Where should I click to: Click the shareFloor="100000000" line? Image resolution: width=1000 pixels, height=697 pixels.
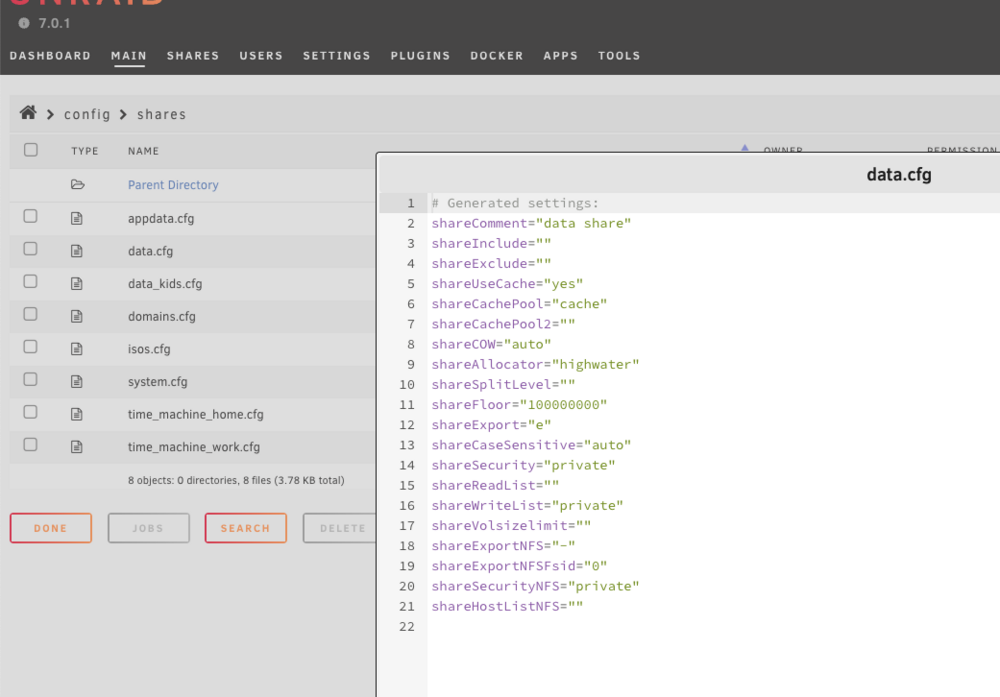(x=519, y=404)
